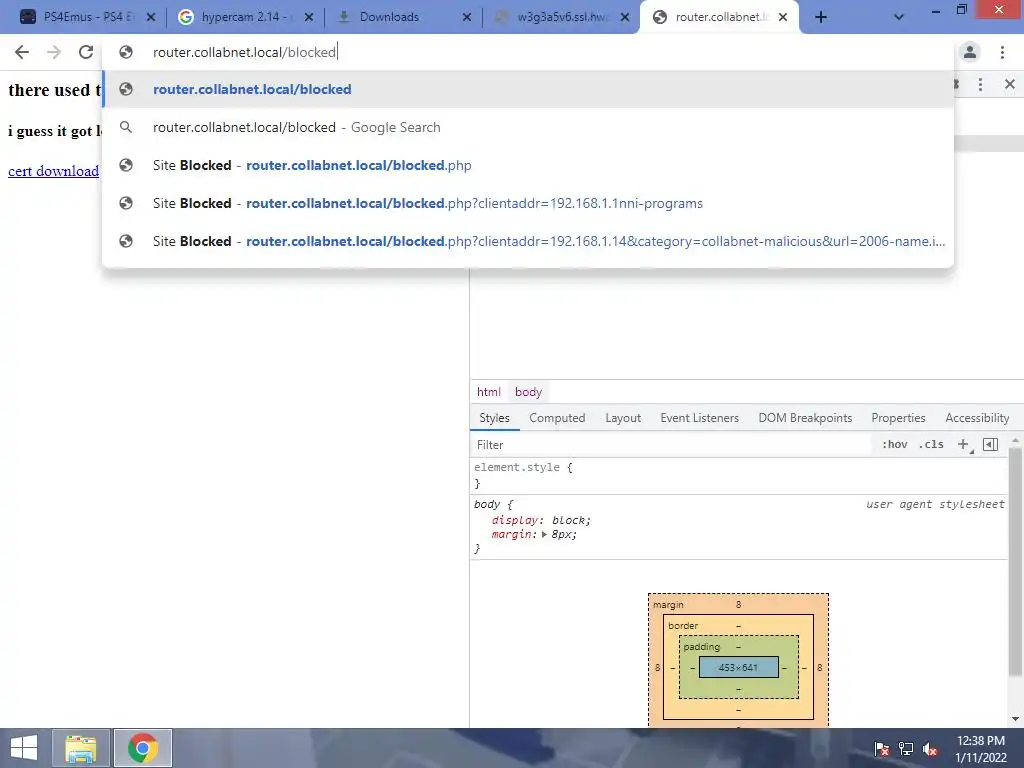Open the Action Center flag tray icon
Screen dimensions: 1024x768
pyautogui.click(x=882, y=749)
